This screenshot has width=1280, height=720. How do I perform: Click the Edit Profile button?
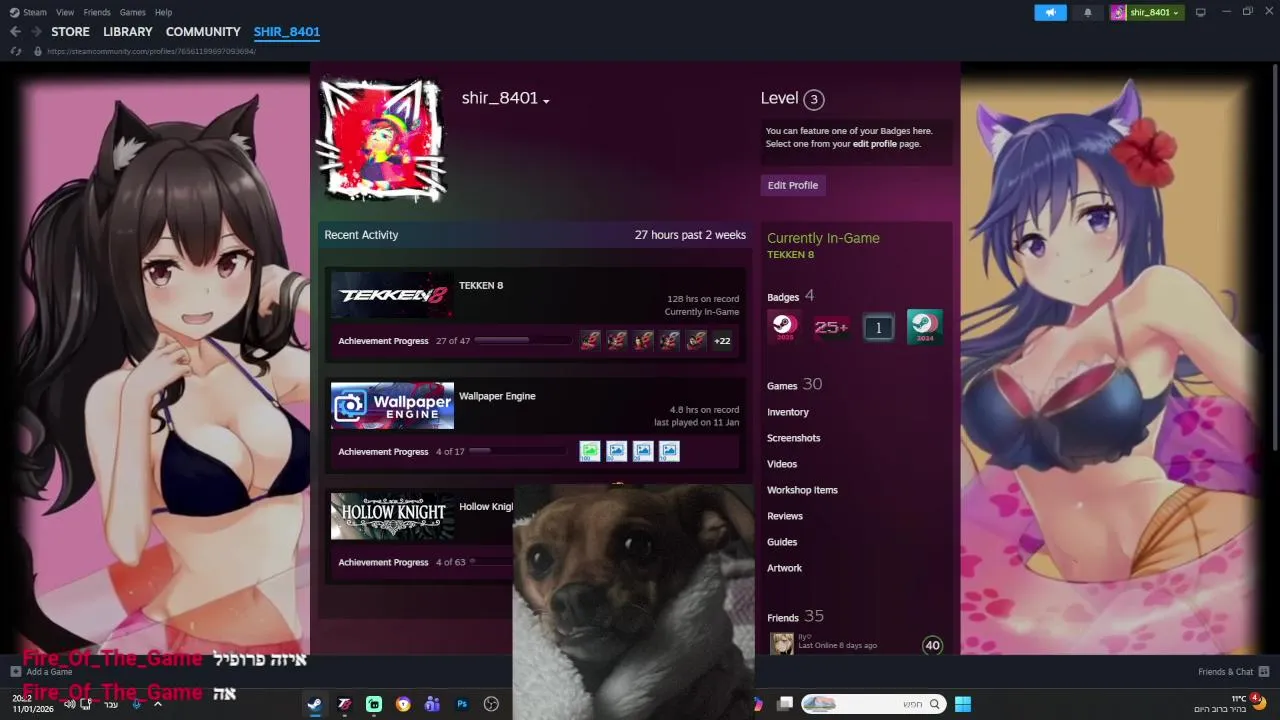pos(793,185)
